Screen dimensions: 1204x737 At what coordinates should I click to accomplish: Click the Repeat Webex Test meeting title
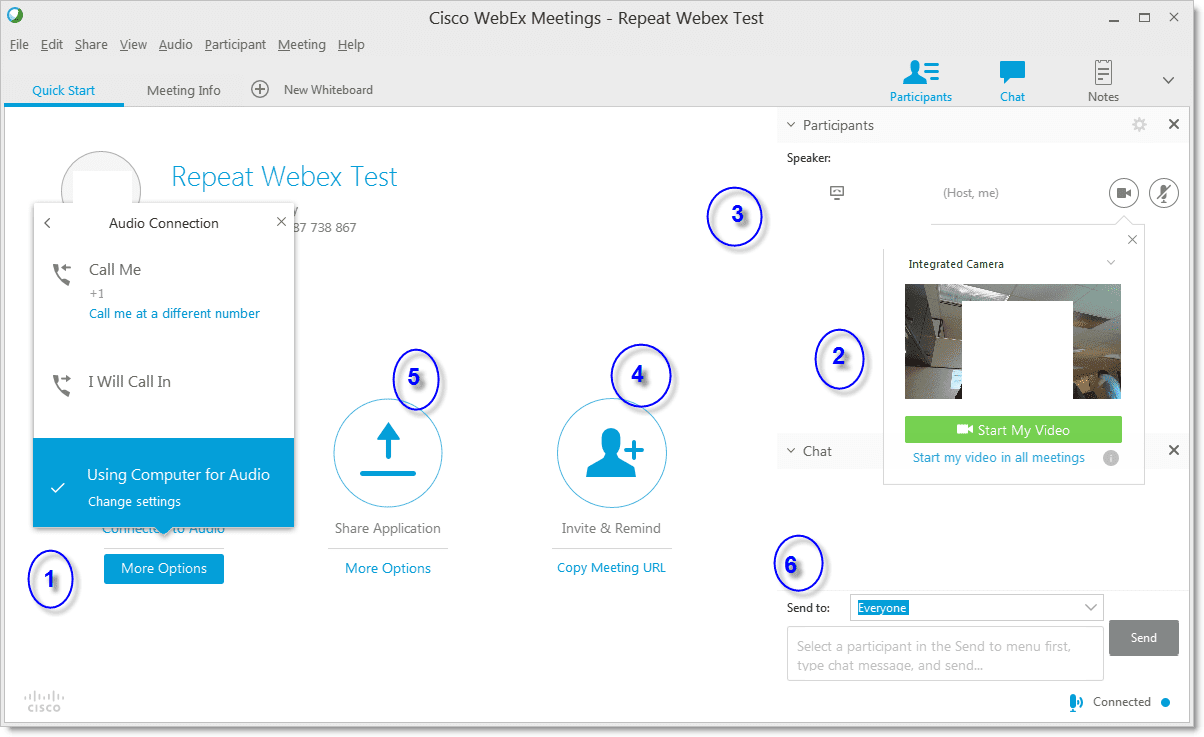pyautogui.click(x=284, y=177)
